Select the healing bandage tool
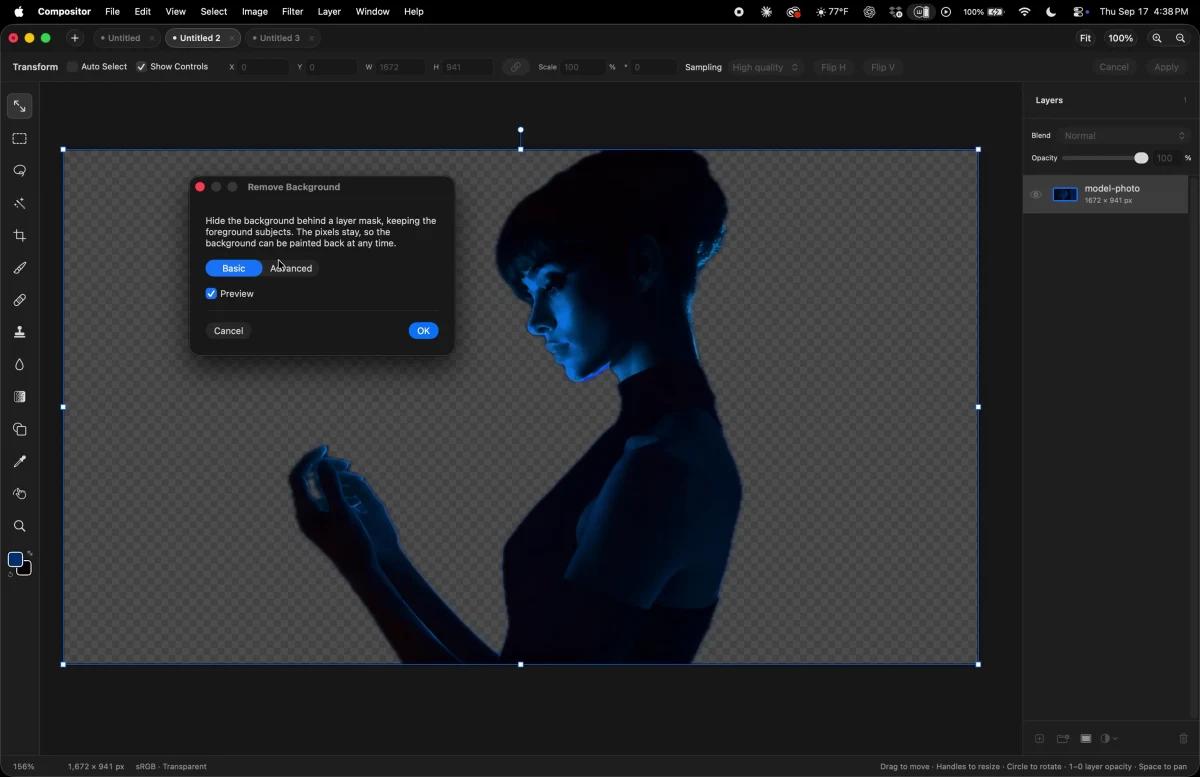The image size is (1200, 777). tap(19, 300)
